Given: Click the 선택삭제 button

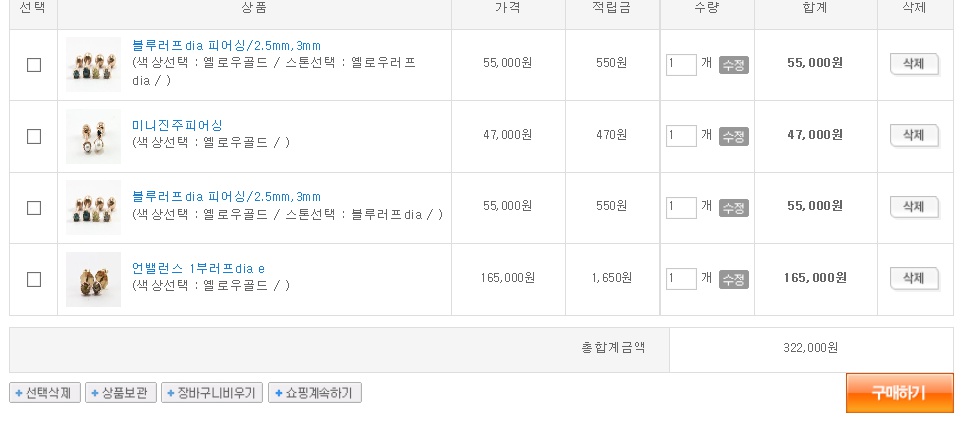Looking at the screenshot, I should point(45,393).
